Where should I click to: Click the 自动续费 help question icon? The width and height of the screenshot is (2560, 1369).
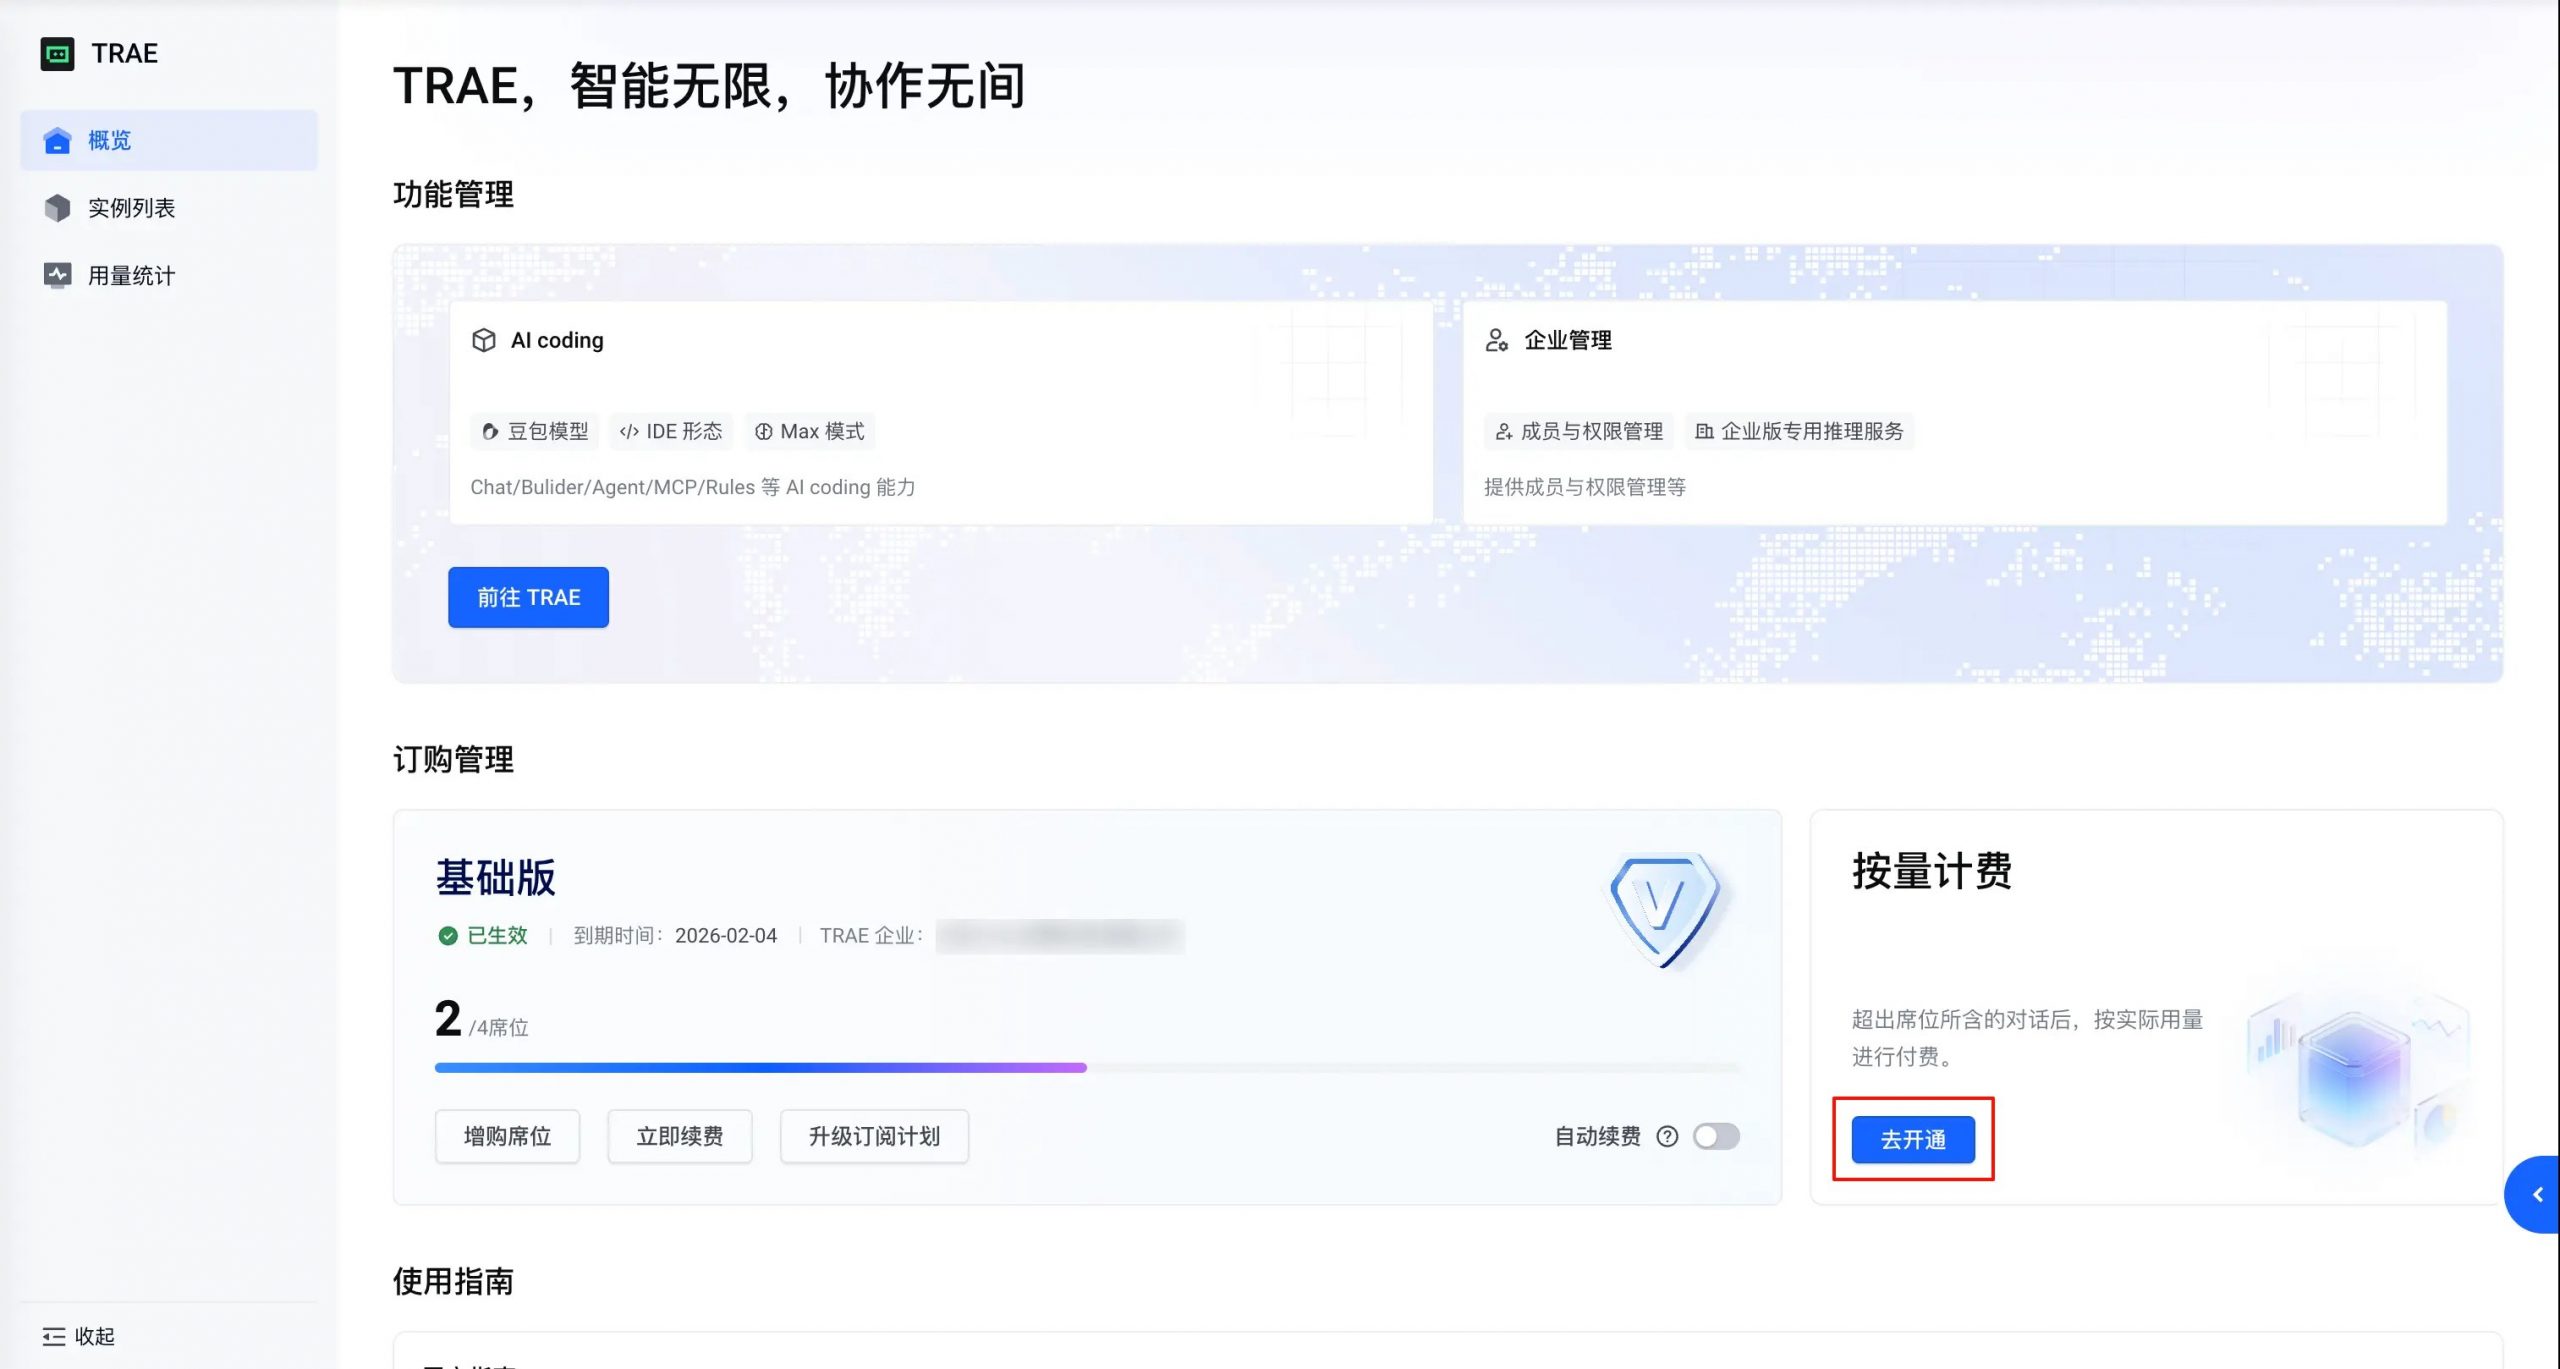pos(1667,1136)
